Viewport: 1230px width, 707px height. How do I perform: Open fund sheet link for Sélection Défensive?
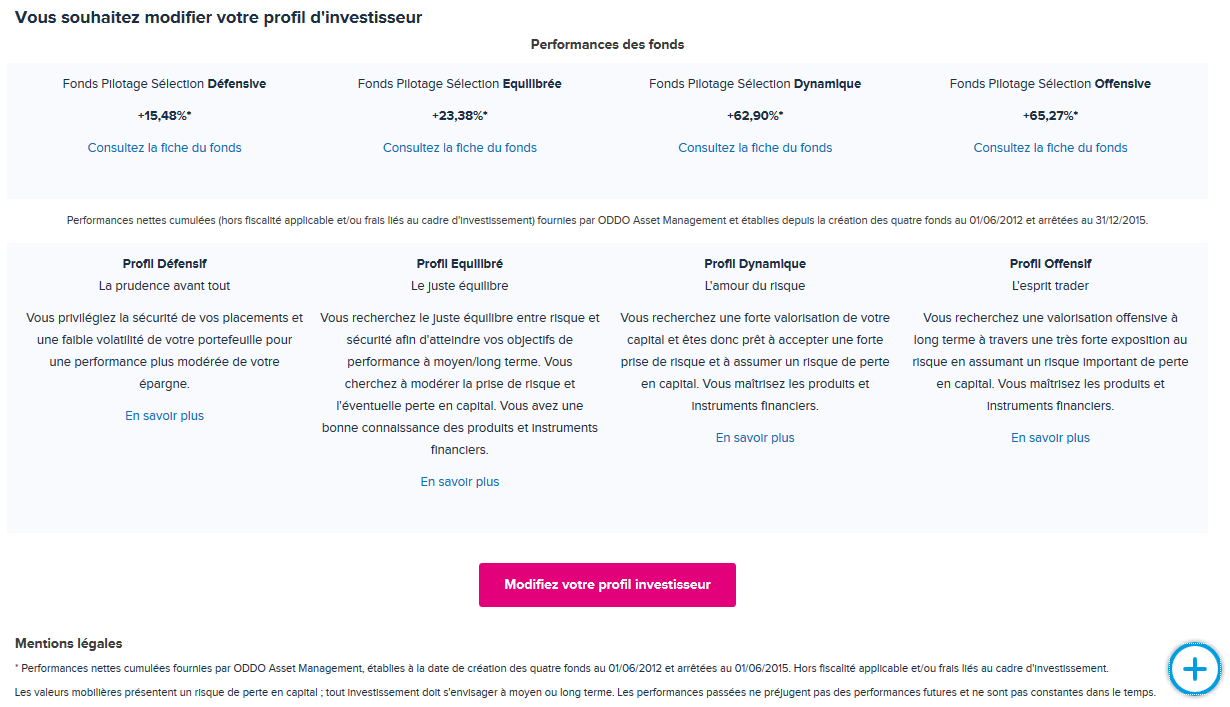(x=165, y=148)
